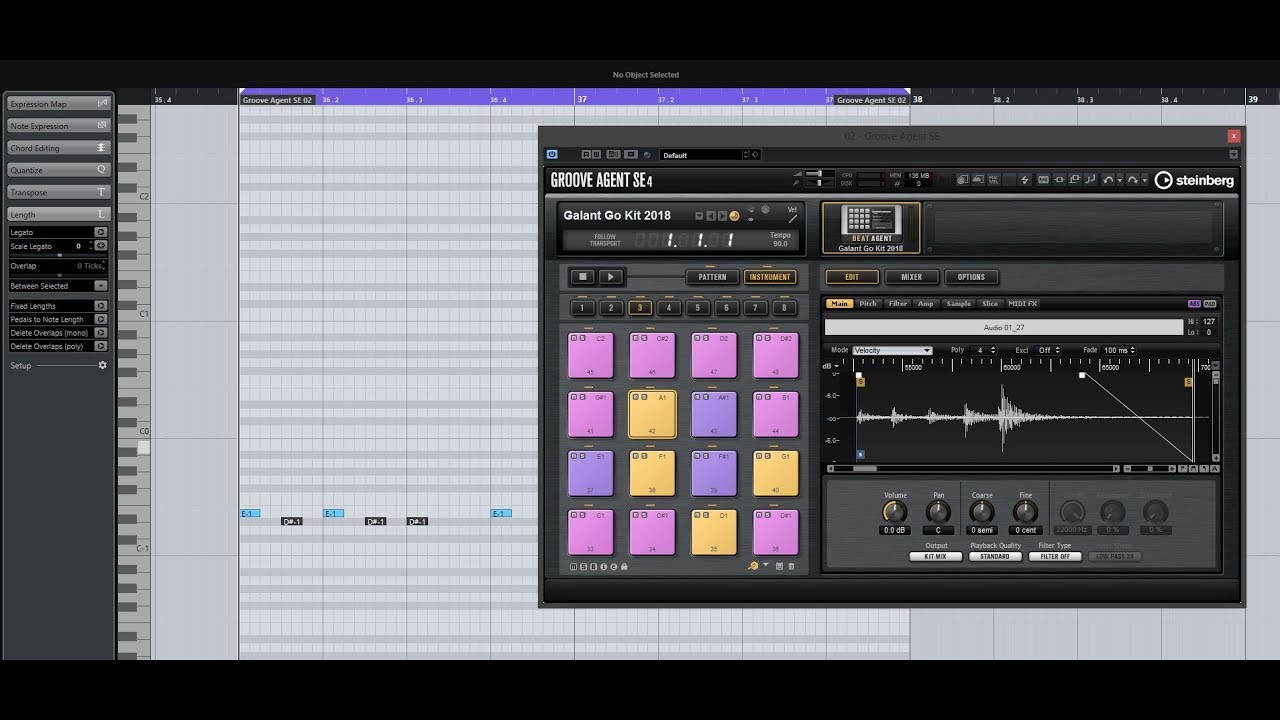Trigger the C2 pad 45
Image resolution: width=1280 pixels, height=720 pixels.
point(591,355)
